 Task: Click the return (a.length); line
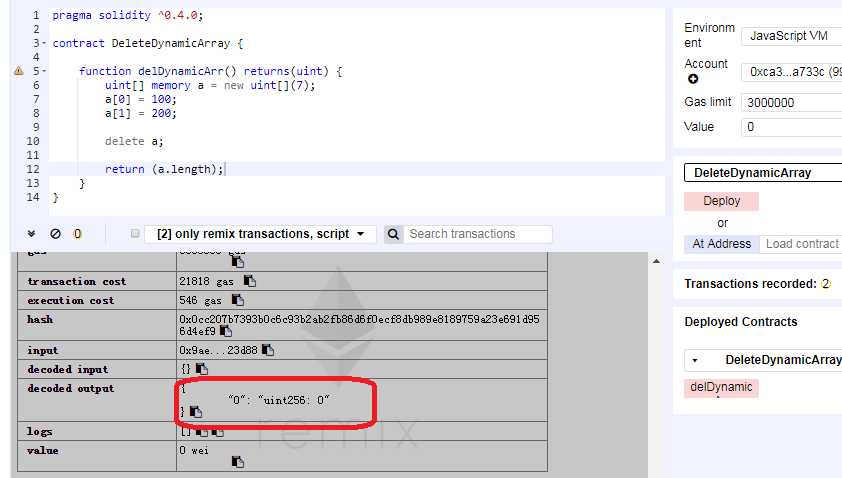164,169
